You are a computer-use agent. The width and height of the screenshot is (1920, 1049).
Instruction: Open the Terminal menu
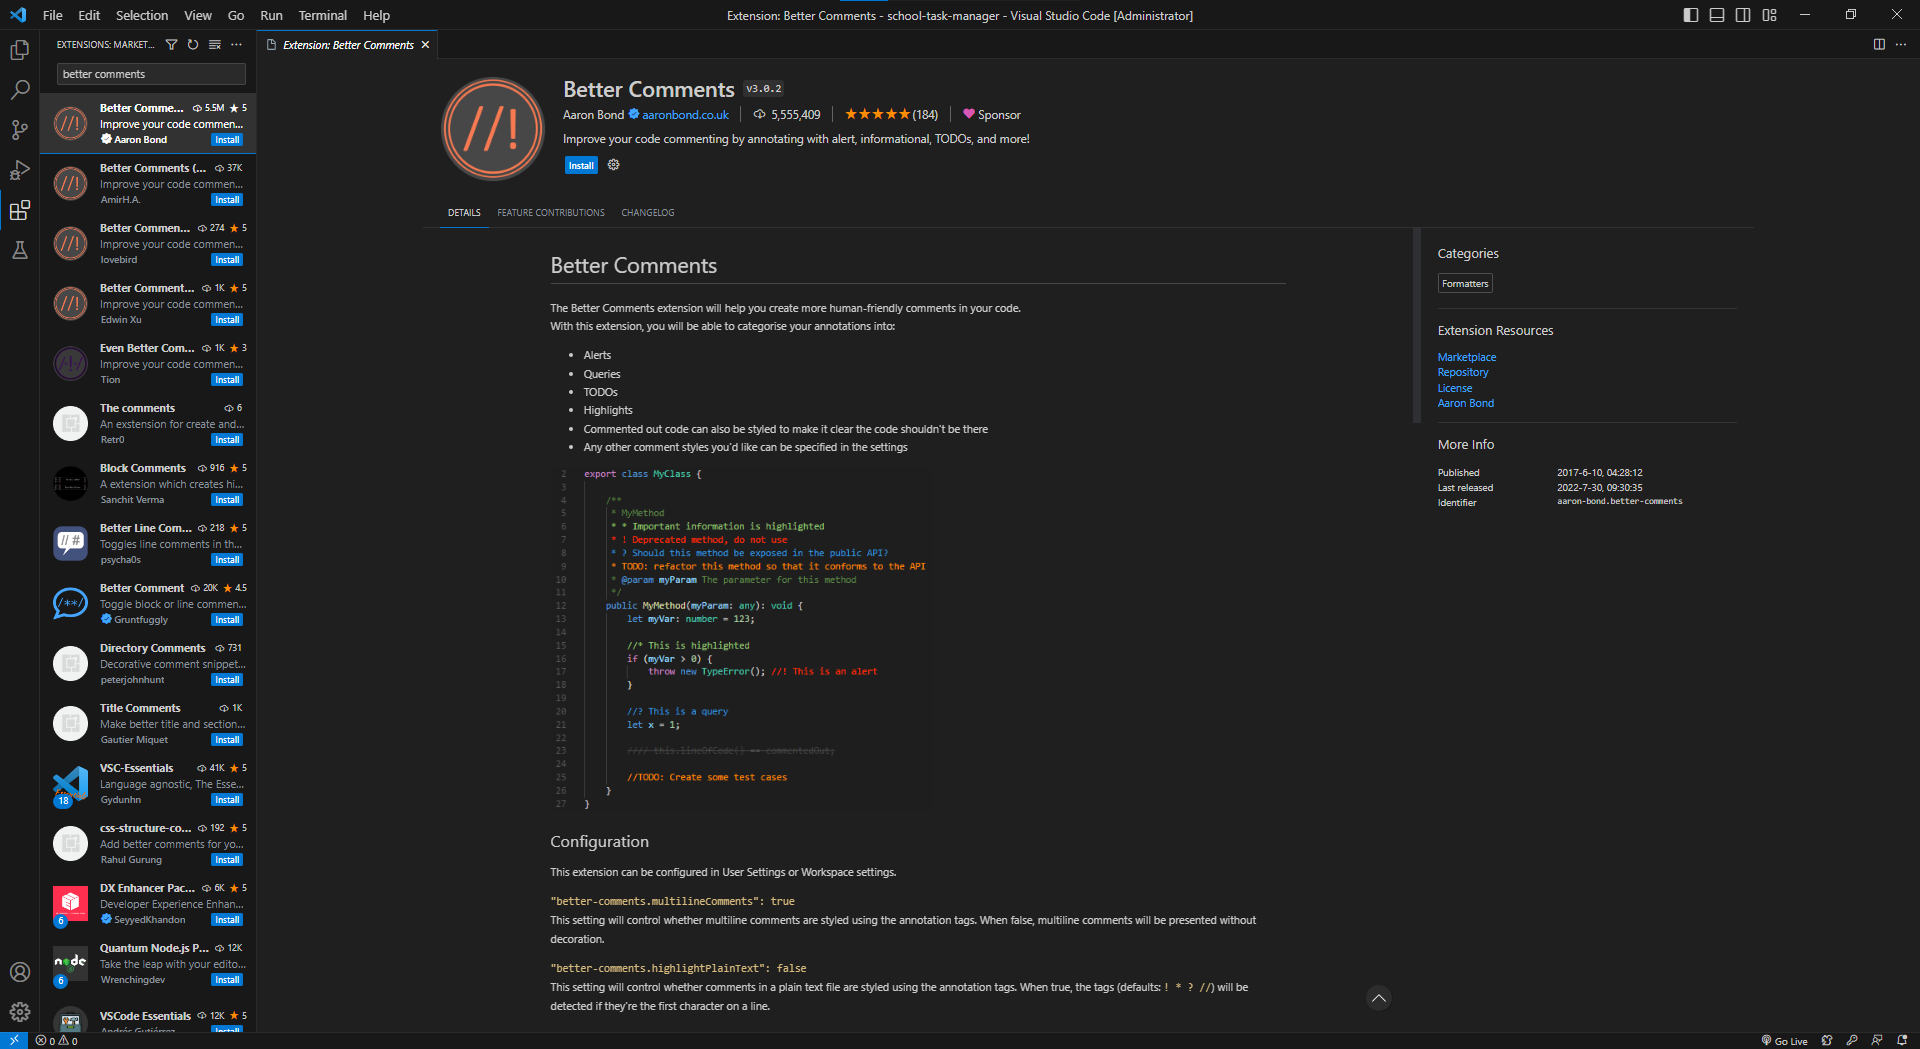pos(322,15)
